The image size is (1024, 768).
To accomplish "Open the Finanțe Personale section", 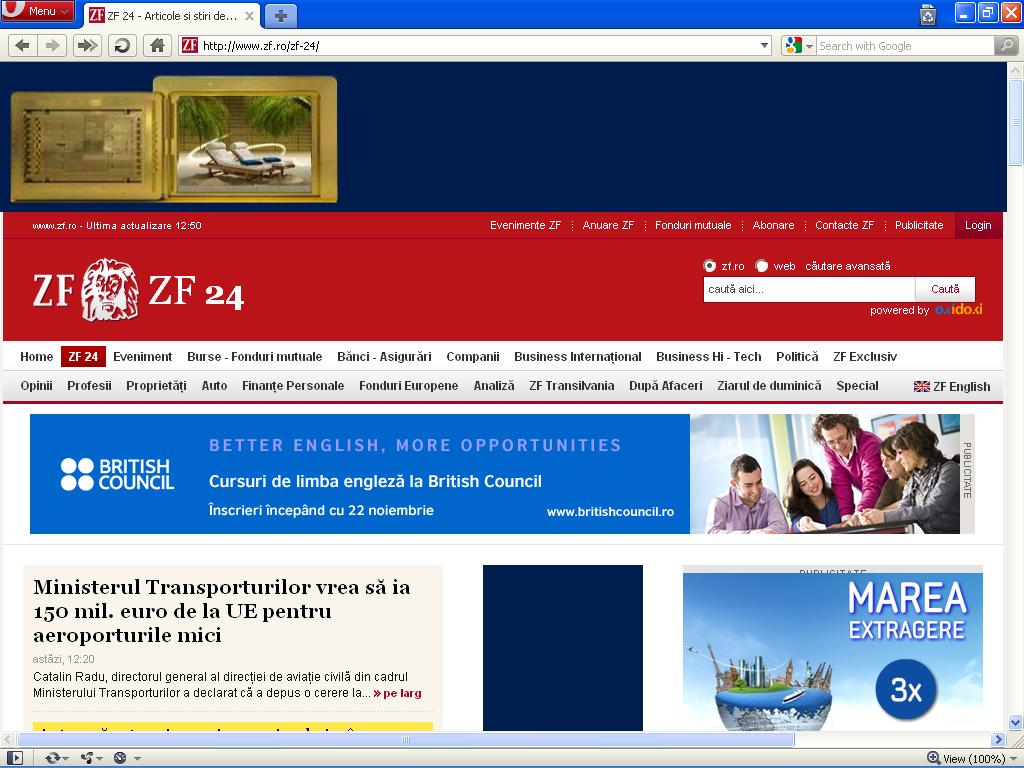I will [293, 386].
